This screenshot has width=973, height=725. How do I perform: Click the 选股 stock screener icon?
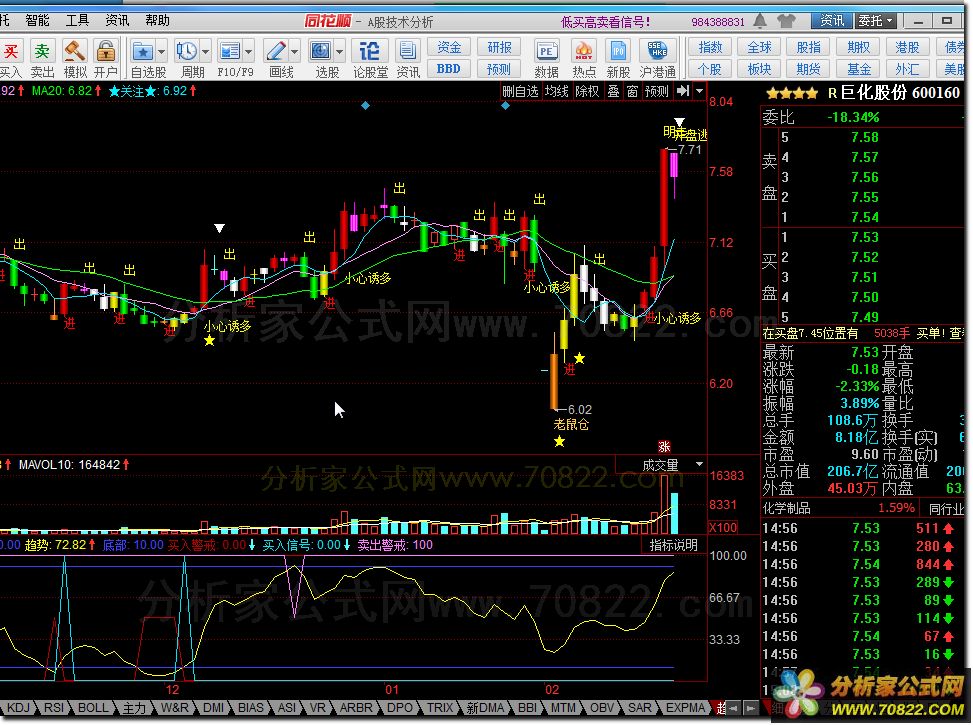[321, 52]
